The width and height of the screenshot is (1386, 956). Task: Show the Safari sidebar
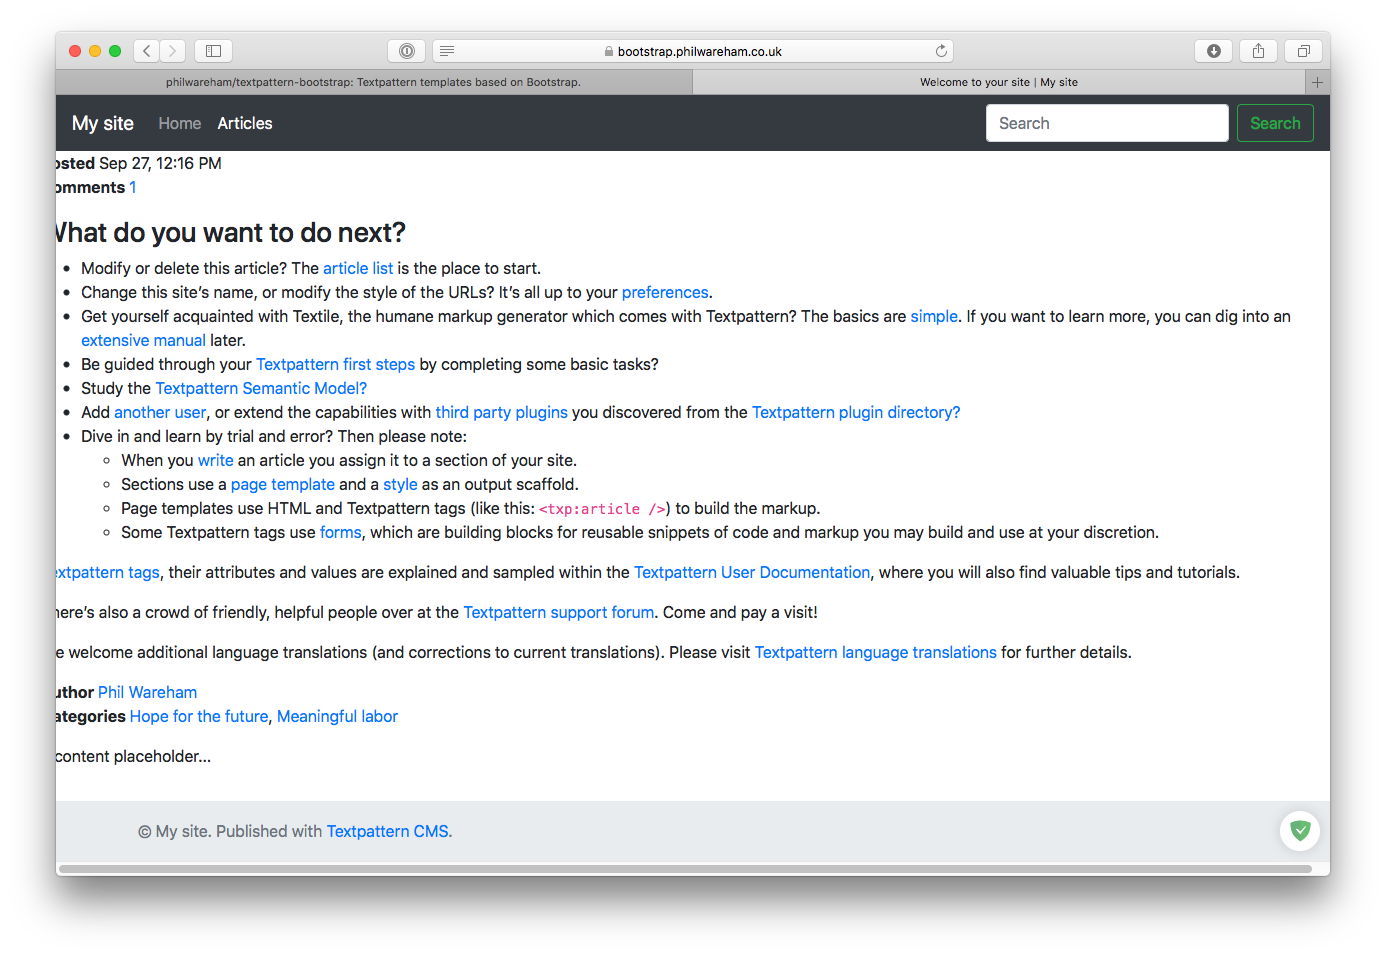click(x=213, y=51)
